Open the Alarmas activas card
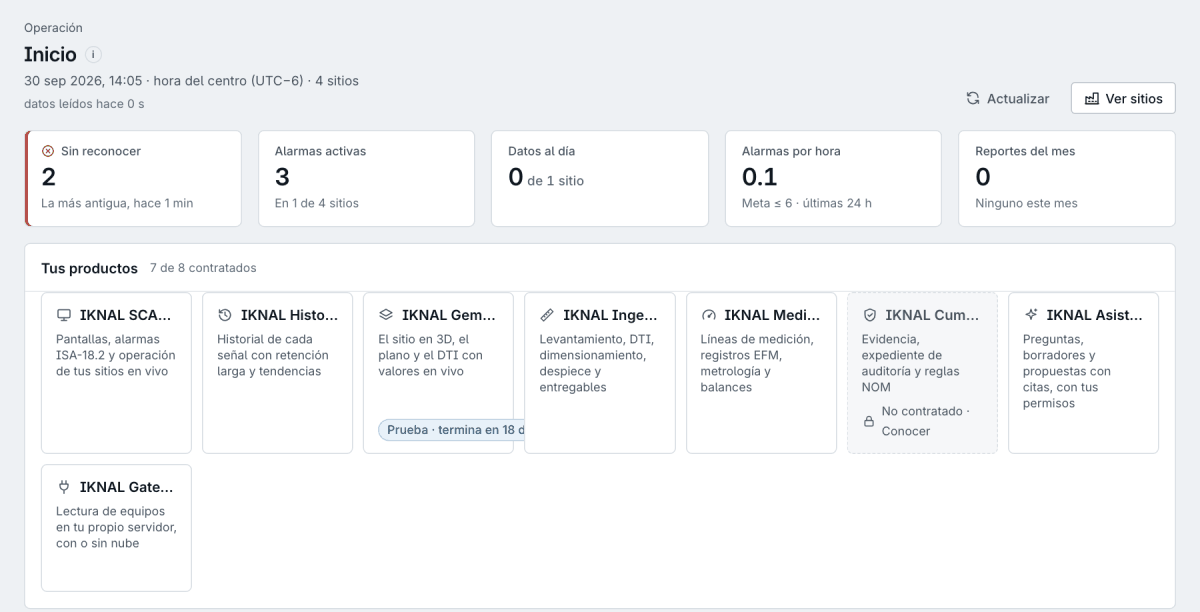 (366, 178)
